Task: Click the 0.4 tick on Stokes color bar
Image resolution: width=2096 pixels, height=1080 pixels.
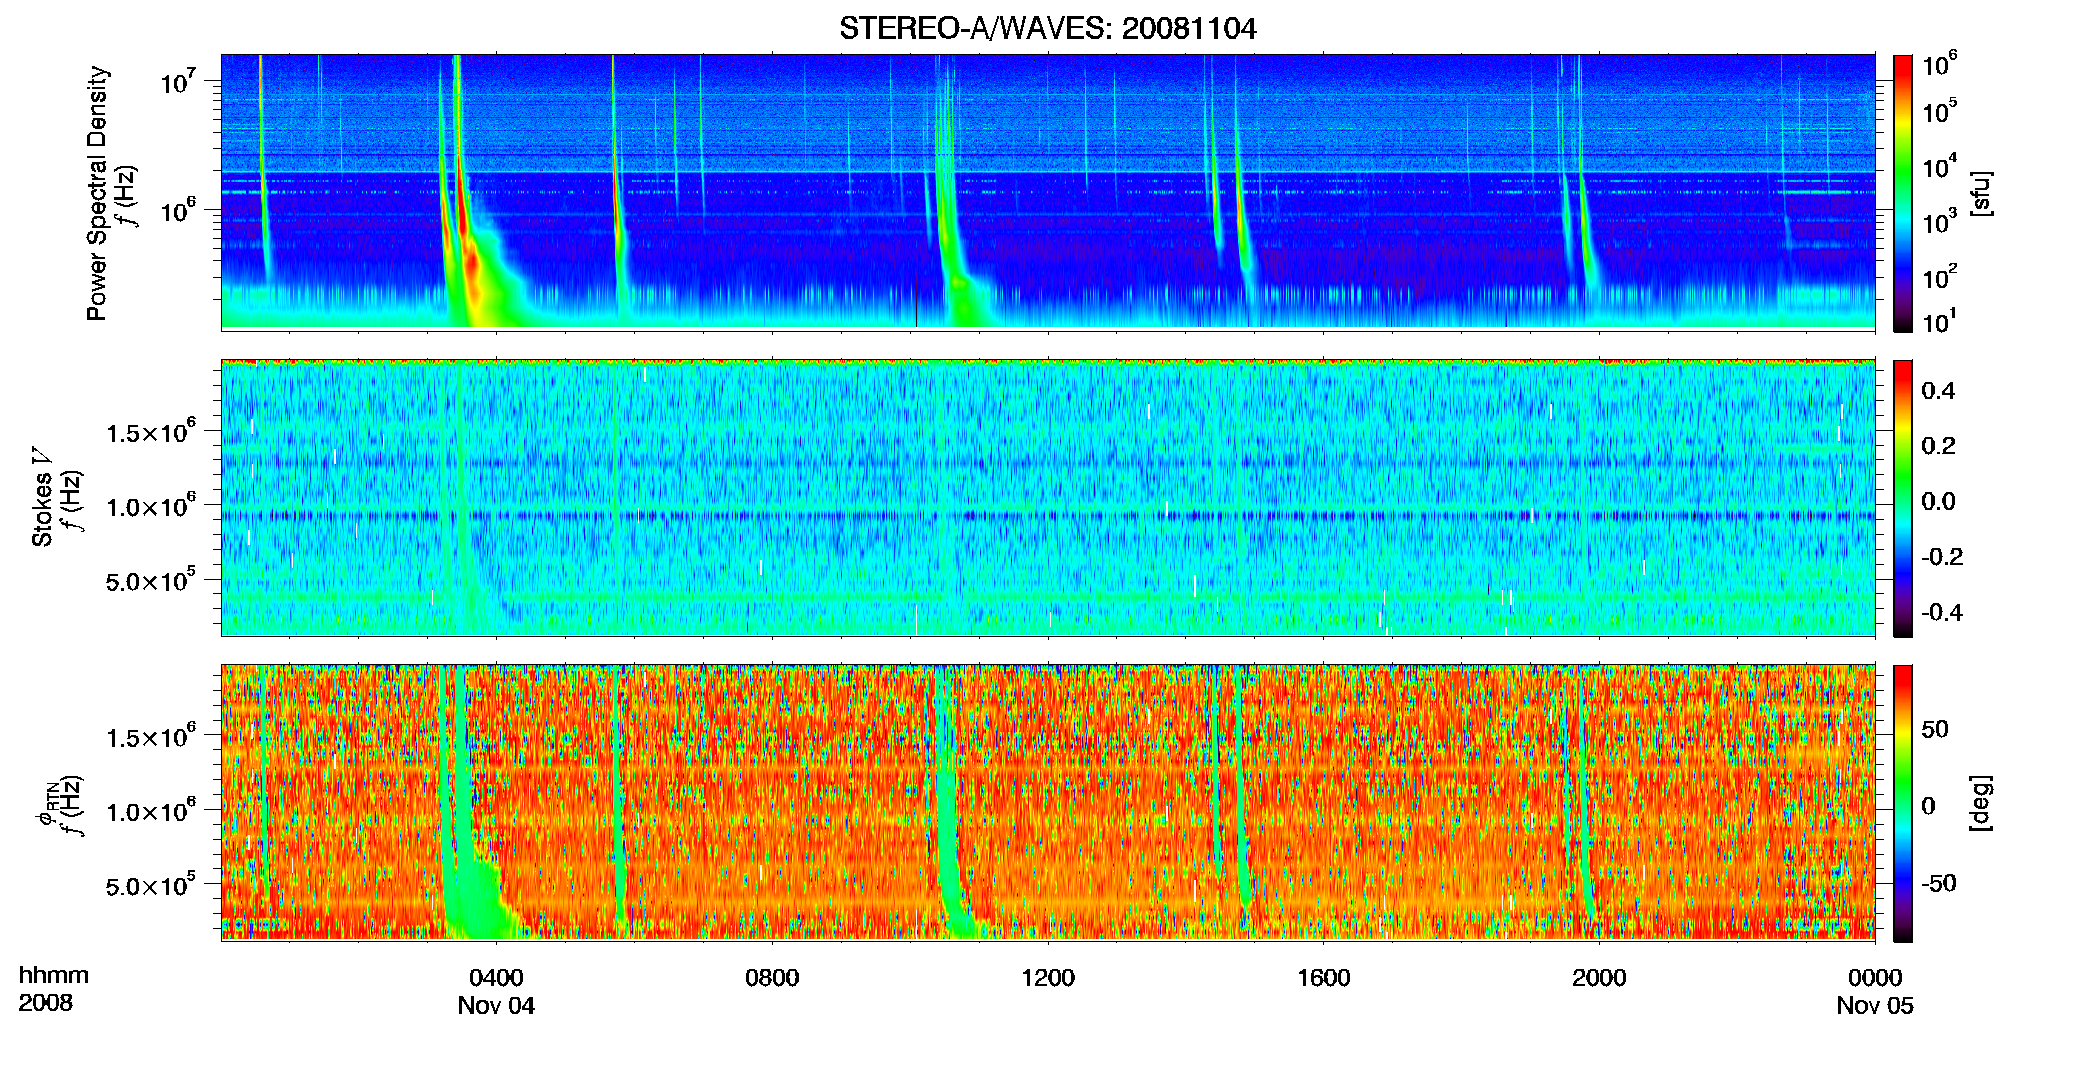Action: 1938,391
